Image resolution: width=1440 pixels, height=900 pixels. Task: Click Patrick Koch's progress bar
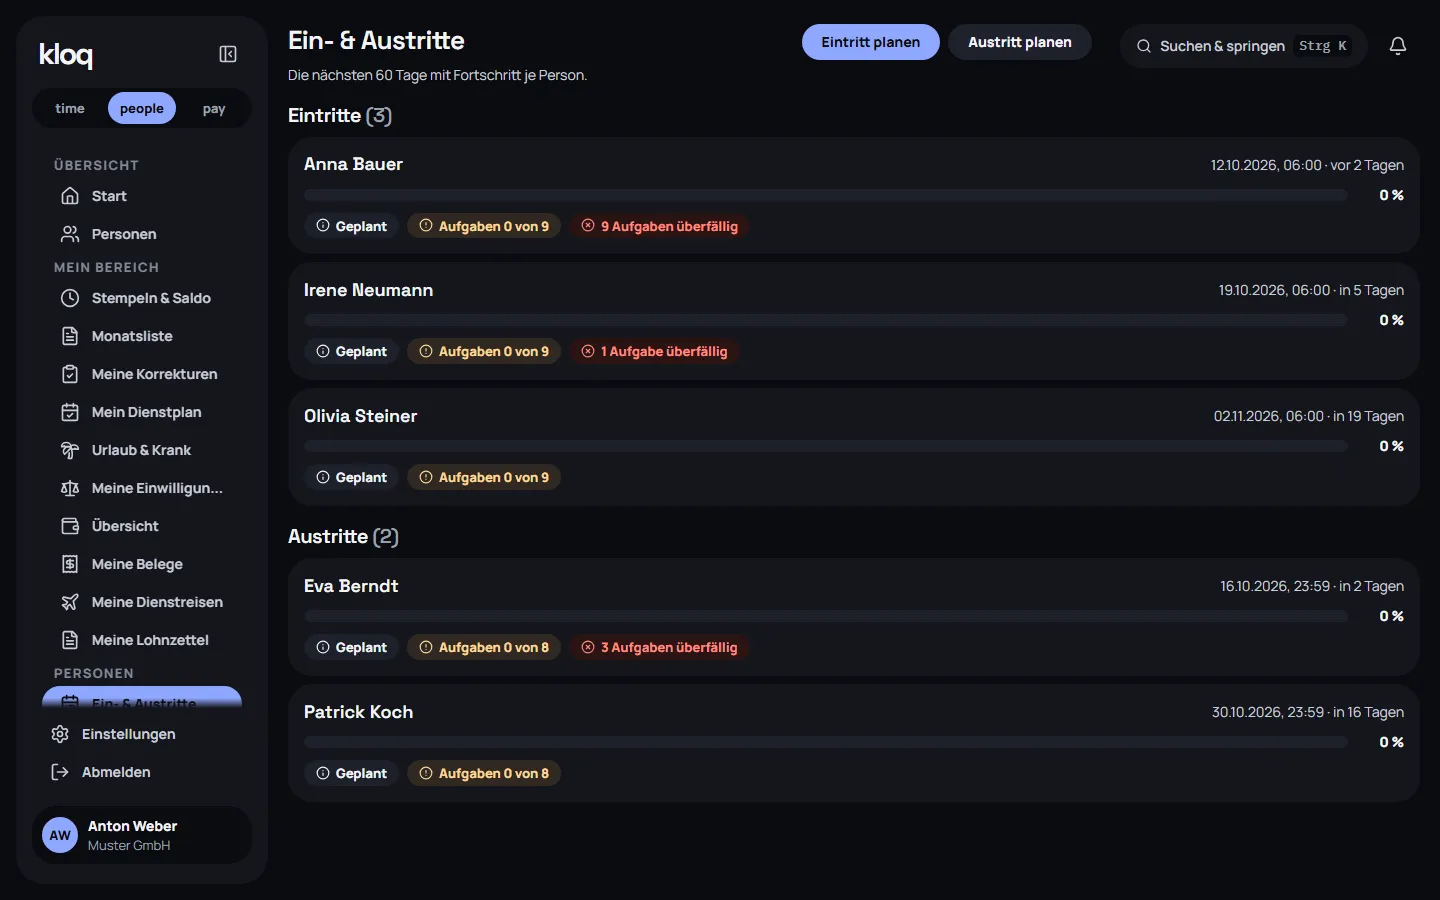coord(826,742)
